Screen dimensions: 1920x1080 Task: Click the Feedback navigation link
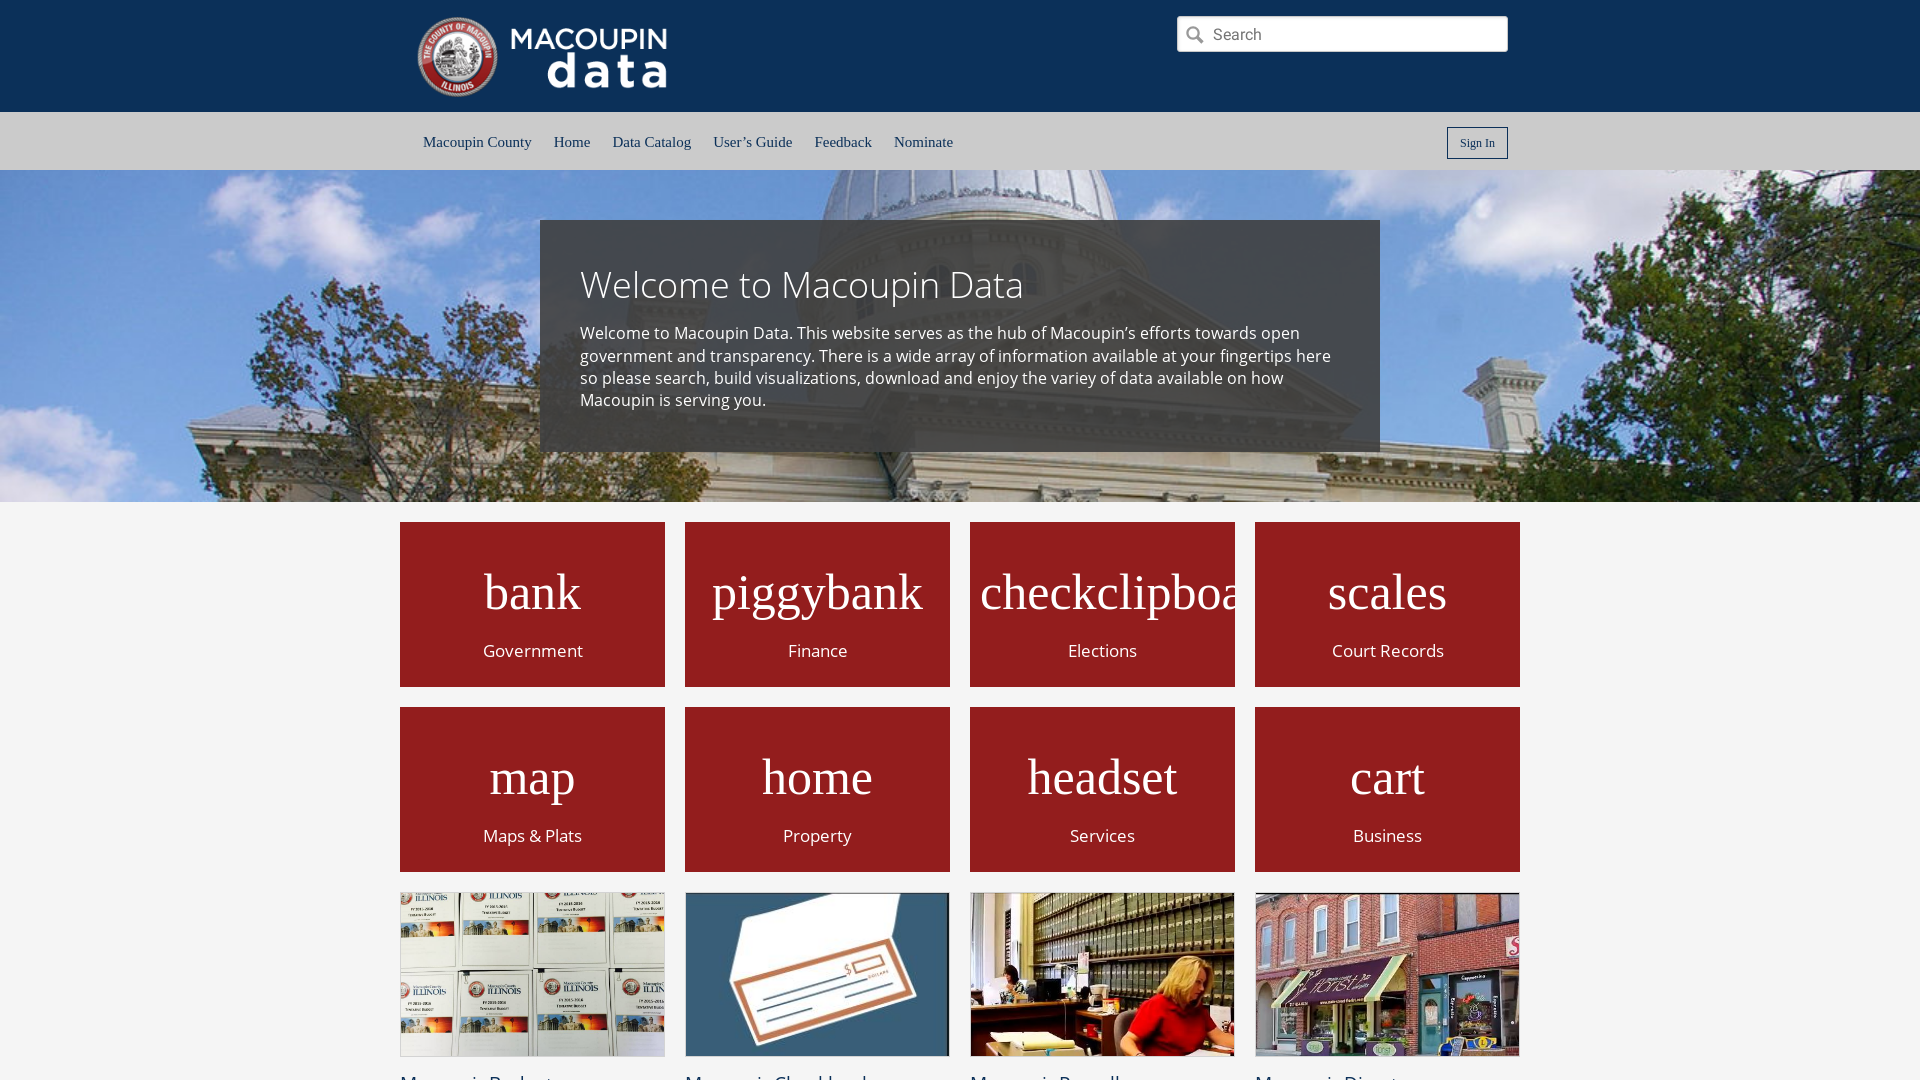coord(843,142)
